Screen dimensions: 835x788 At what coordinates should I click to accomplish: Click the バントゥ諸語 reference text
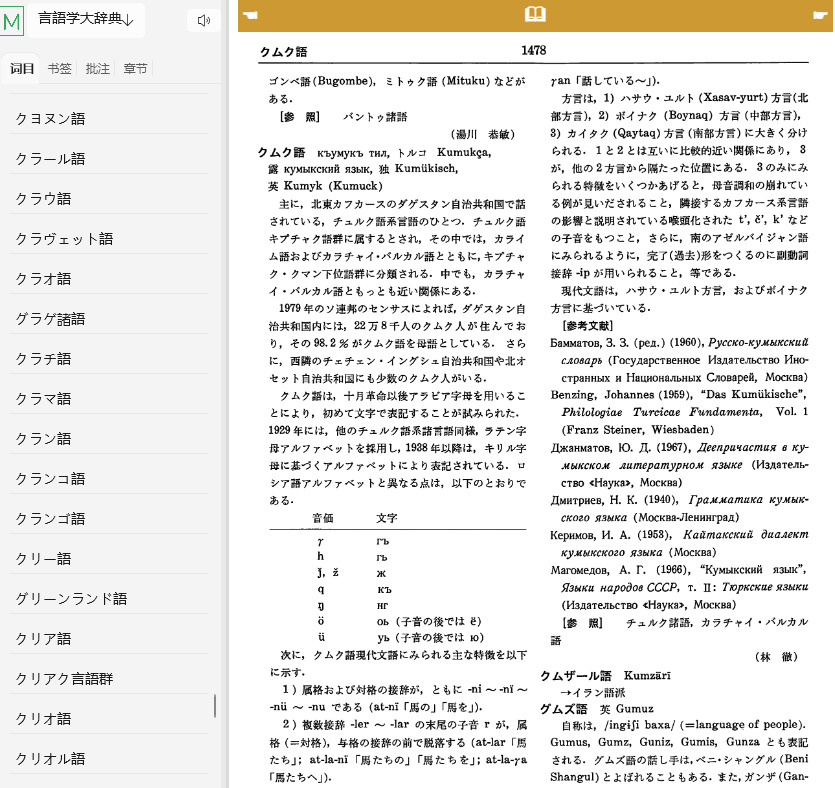375,117
